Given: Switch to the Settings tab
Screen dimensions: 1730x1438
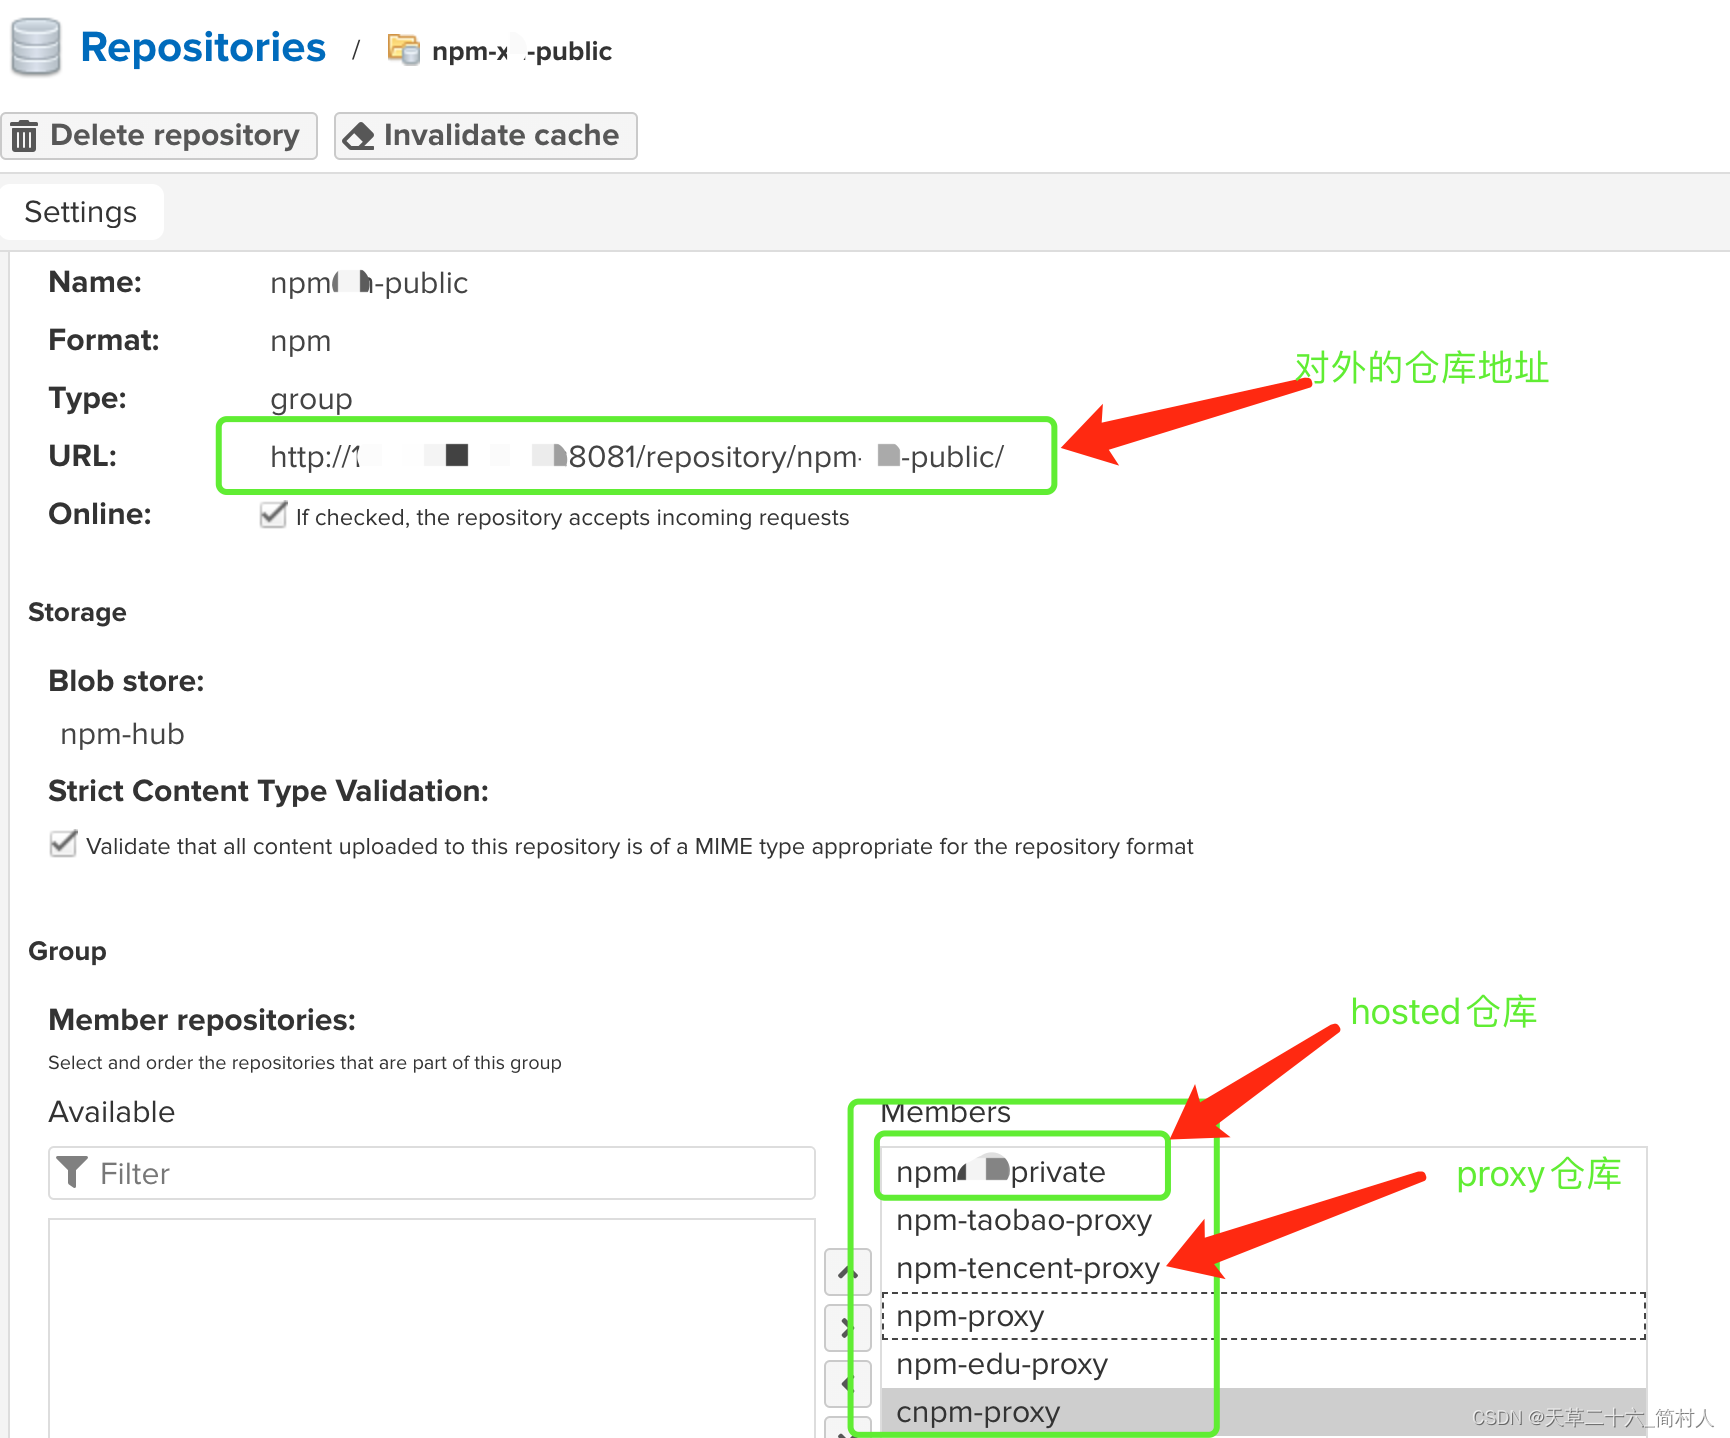Looking at the screenshot, I should [x=81, y=212].
